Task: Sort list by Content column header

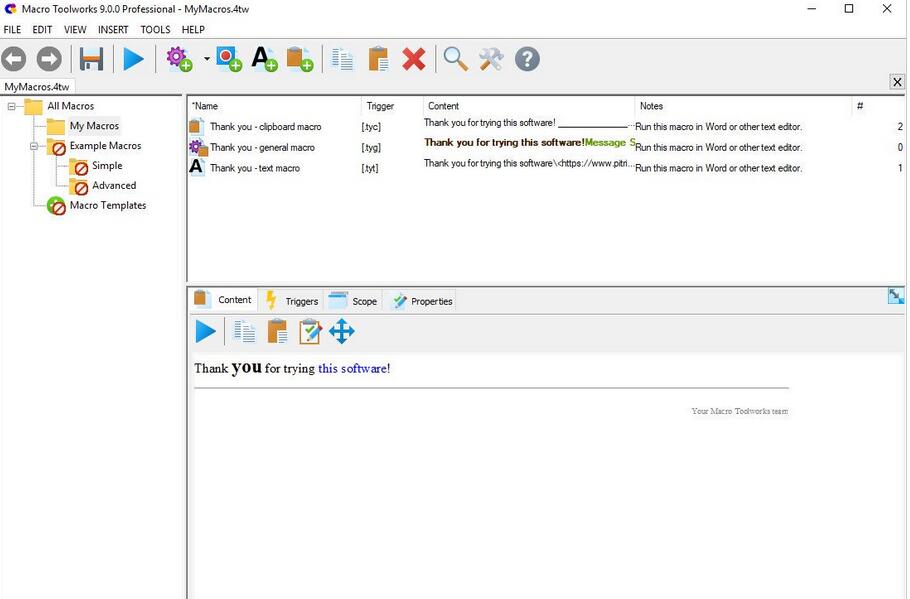Action: 529,106
